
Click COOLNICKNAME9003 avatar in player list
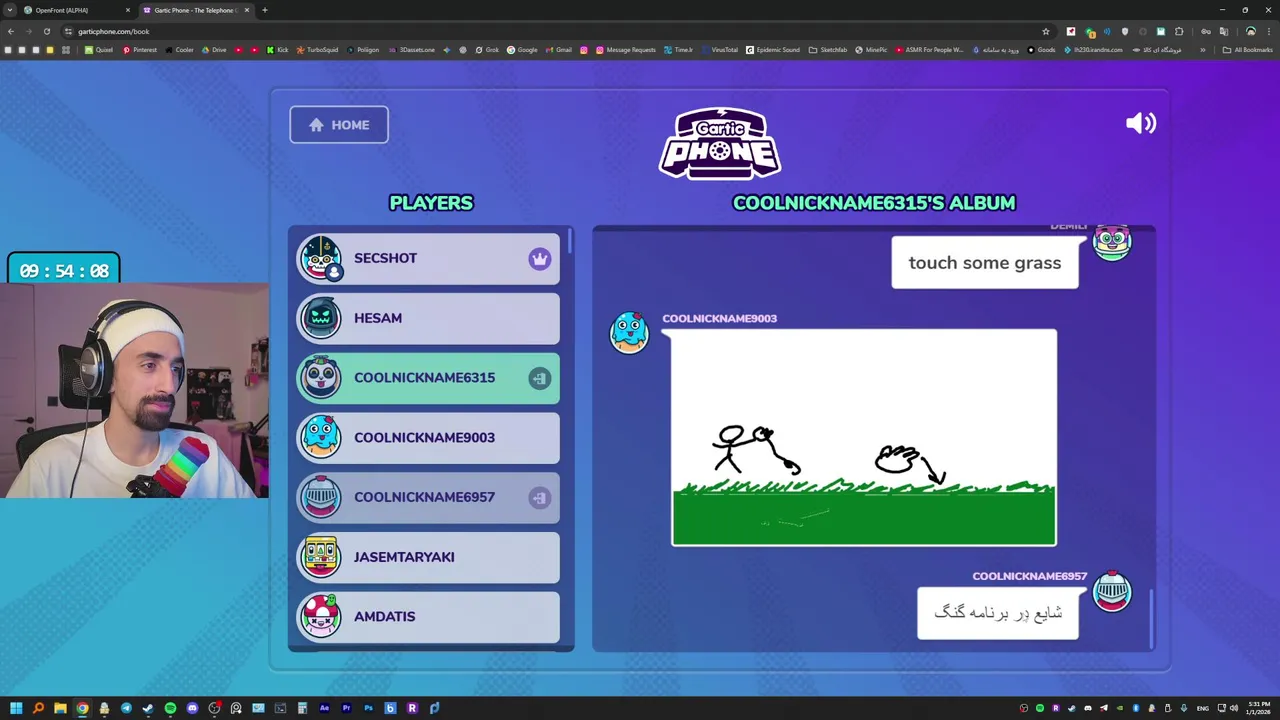click(x=321, y=437)
